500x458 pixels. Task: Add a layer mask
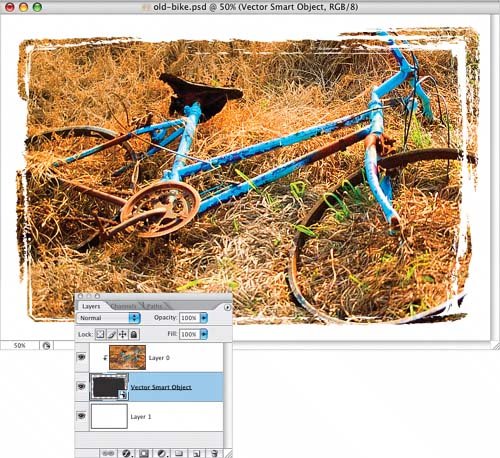[144, 453]
